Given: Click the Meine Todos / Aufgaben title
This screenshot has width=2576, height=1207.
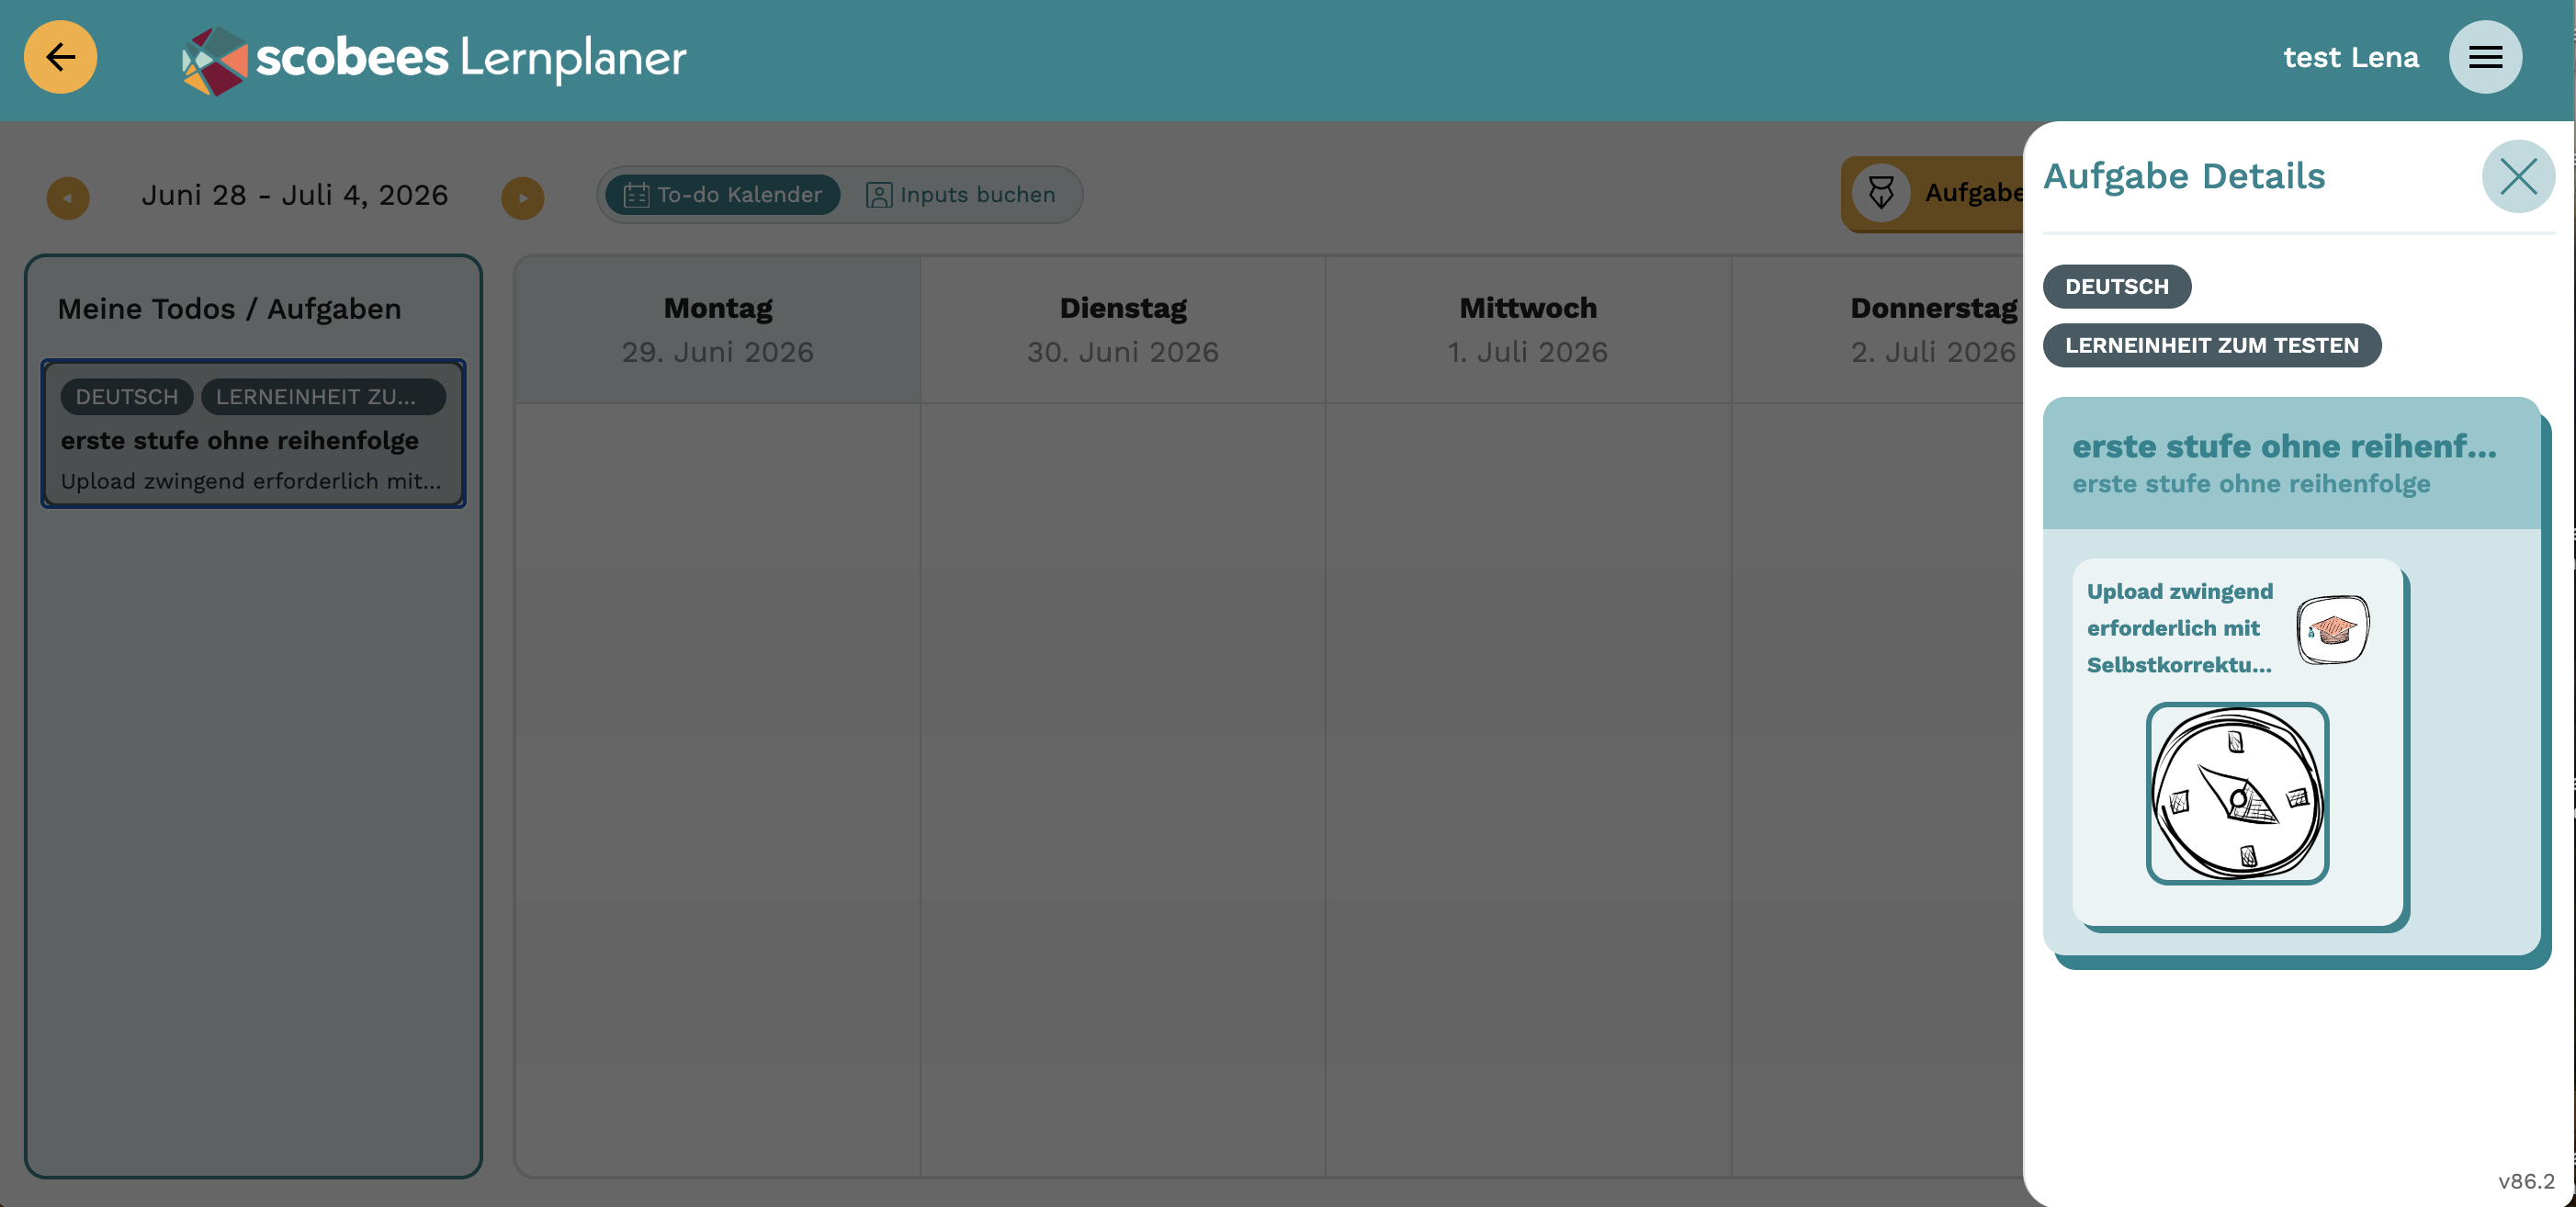Looking at the screenshot, I should point(229,309).
